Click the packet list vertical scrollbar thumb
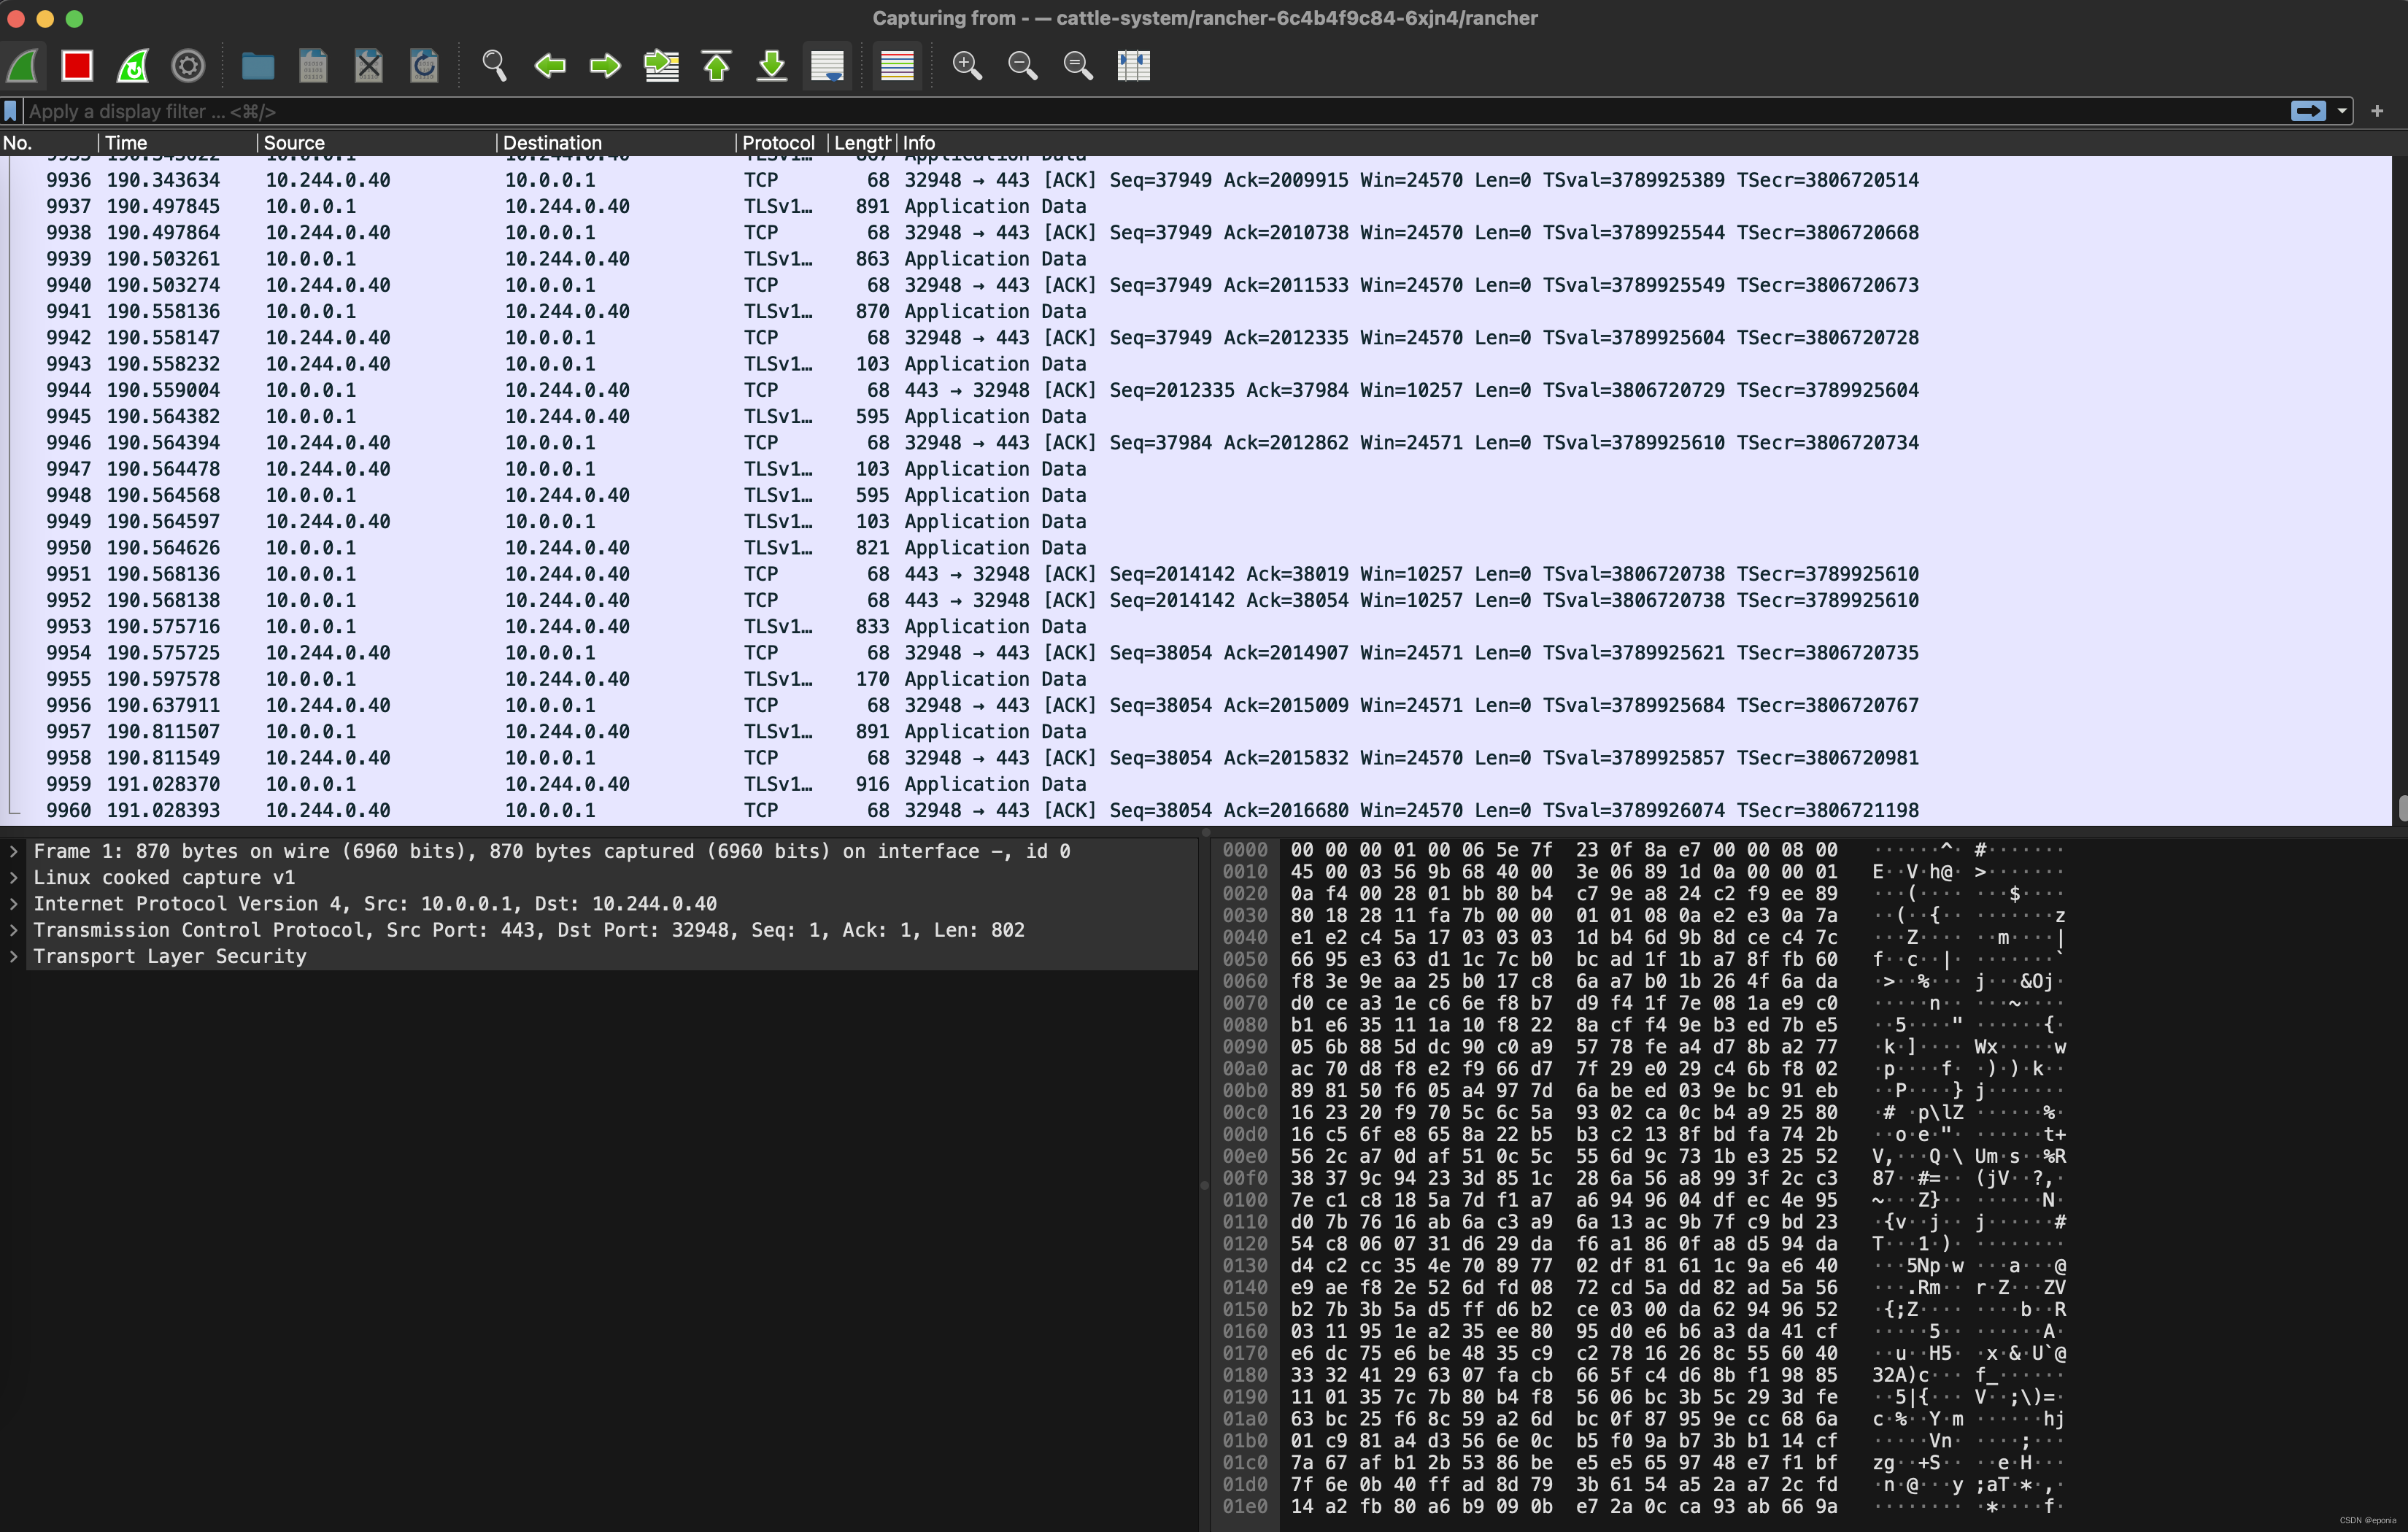This screenshot has width=2408, height=1532. [x=2402, y=808]
